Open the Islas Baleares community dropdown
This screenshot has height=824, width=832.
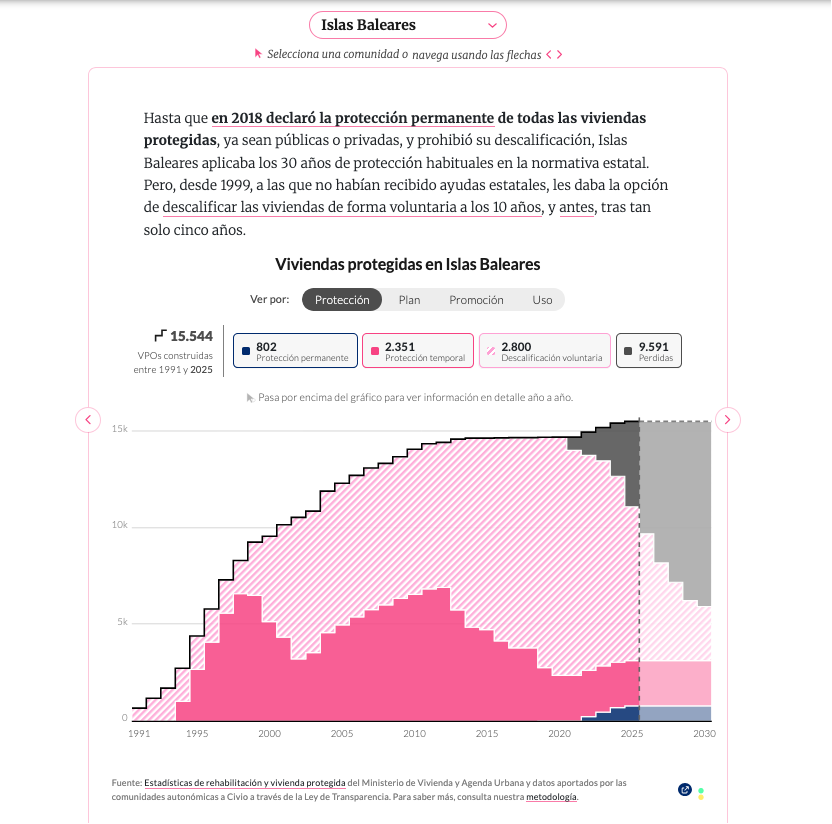(408, 25)
